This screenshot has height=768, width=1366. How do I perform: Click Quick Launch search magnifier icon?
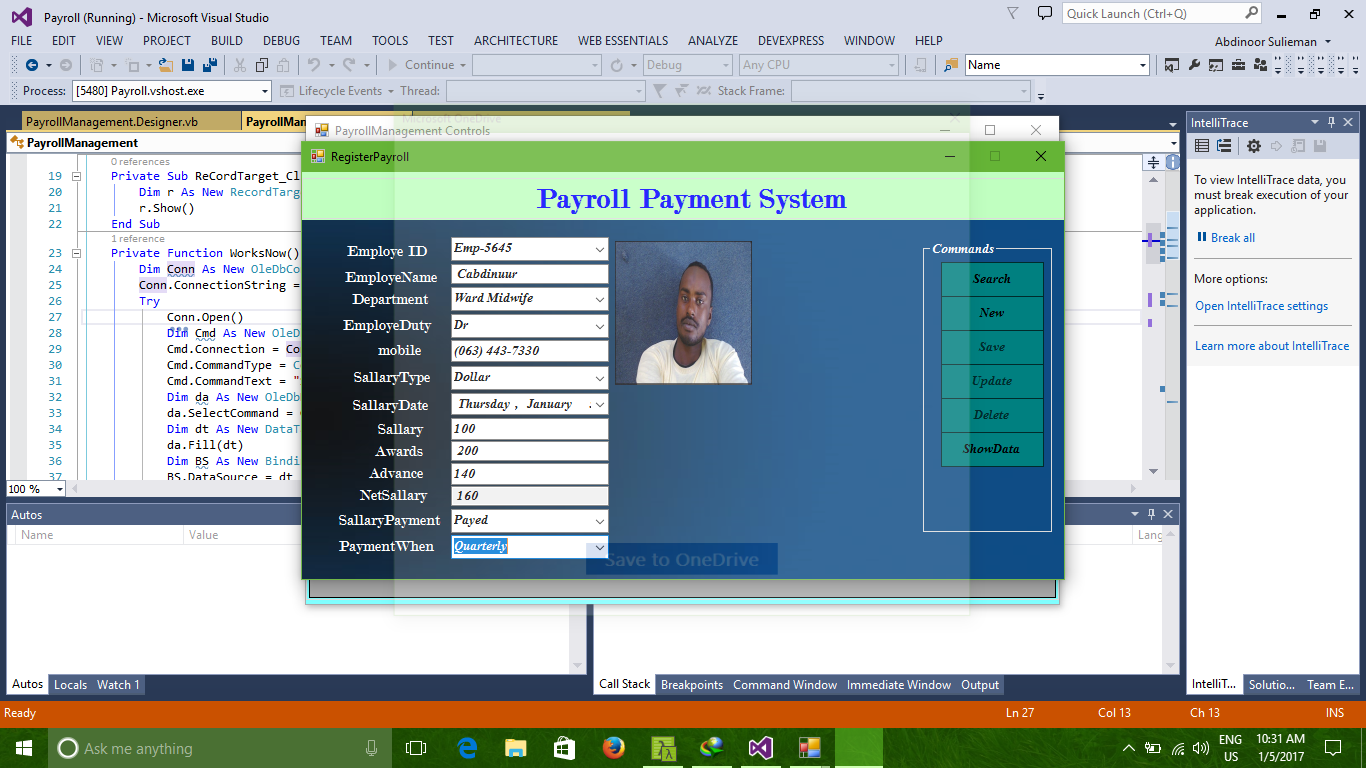[x=1252, y=13]
